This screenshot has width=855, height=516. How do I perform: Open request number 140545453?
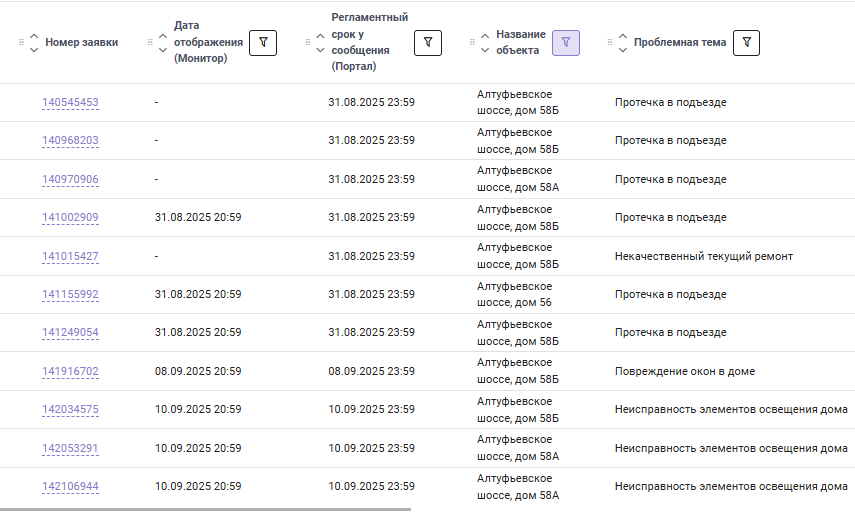click(x=70, y=102)
